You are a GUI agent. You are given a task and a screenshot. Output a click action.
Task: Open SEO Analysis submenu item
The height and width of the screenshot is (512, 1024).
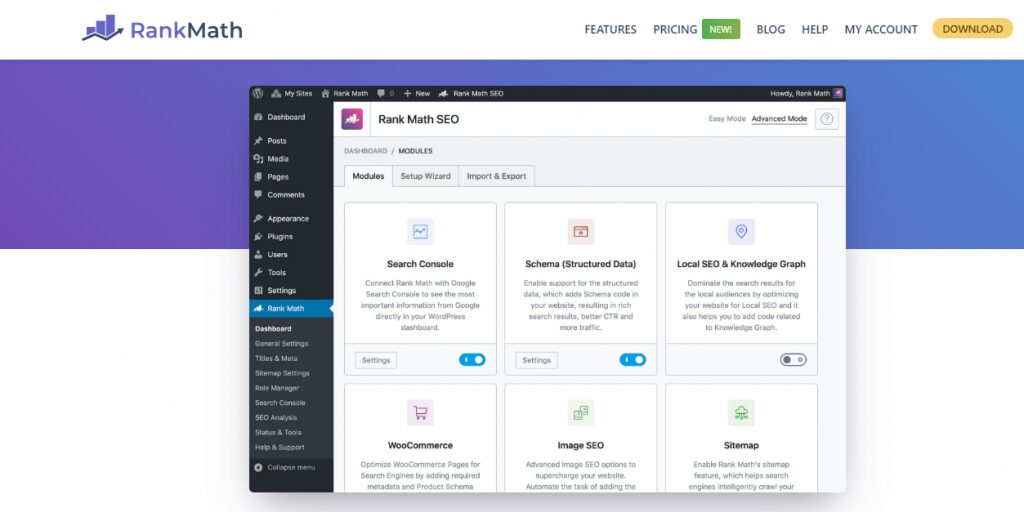276,418
